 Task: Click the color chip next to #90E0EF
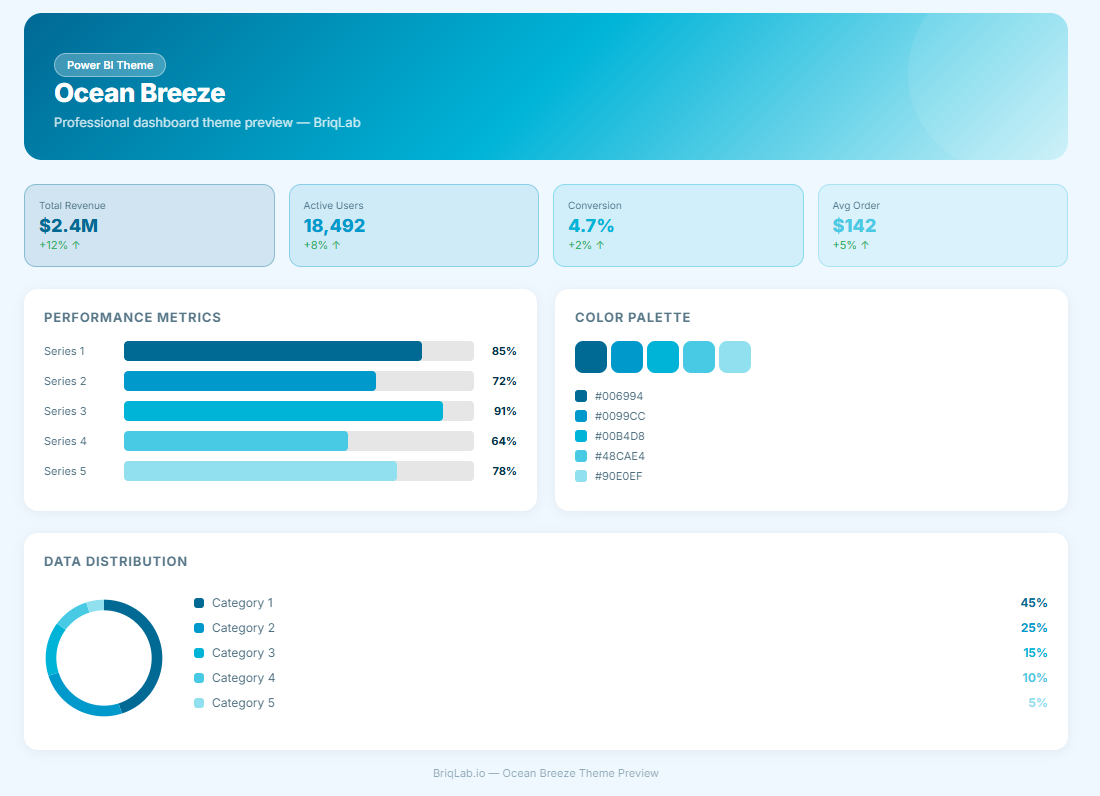pyautogui.click(x=581, y=476)
